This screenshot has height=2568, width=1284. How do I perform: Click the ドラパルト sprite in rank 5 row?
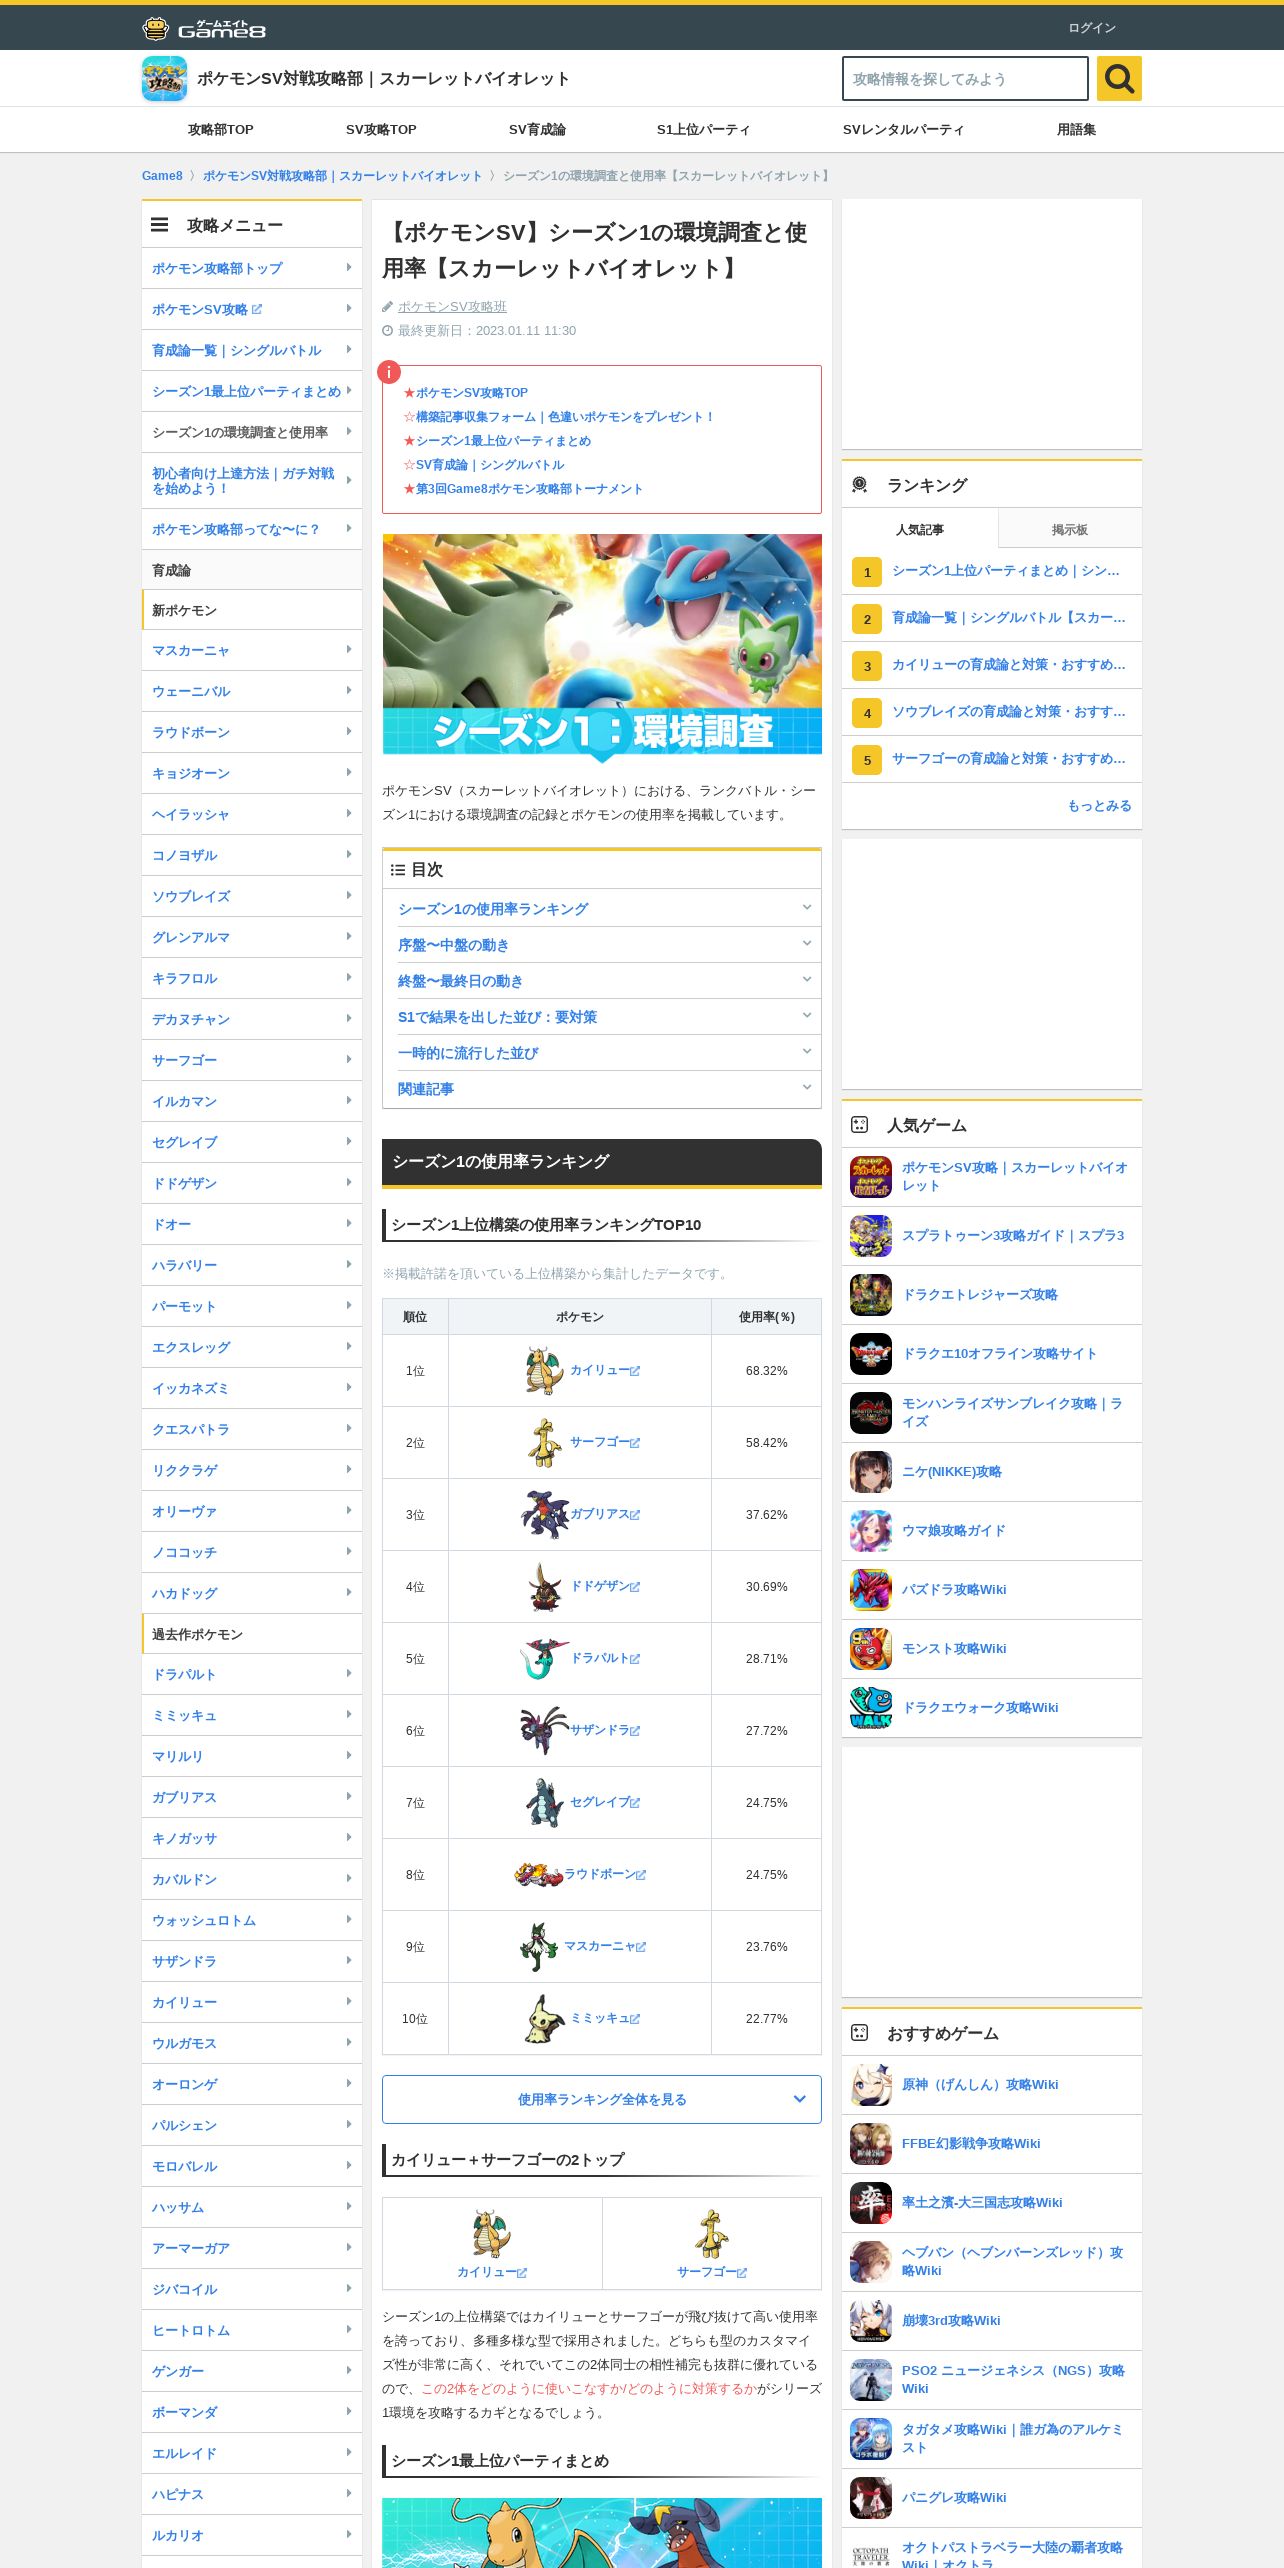coord(545,1658)
